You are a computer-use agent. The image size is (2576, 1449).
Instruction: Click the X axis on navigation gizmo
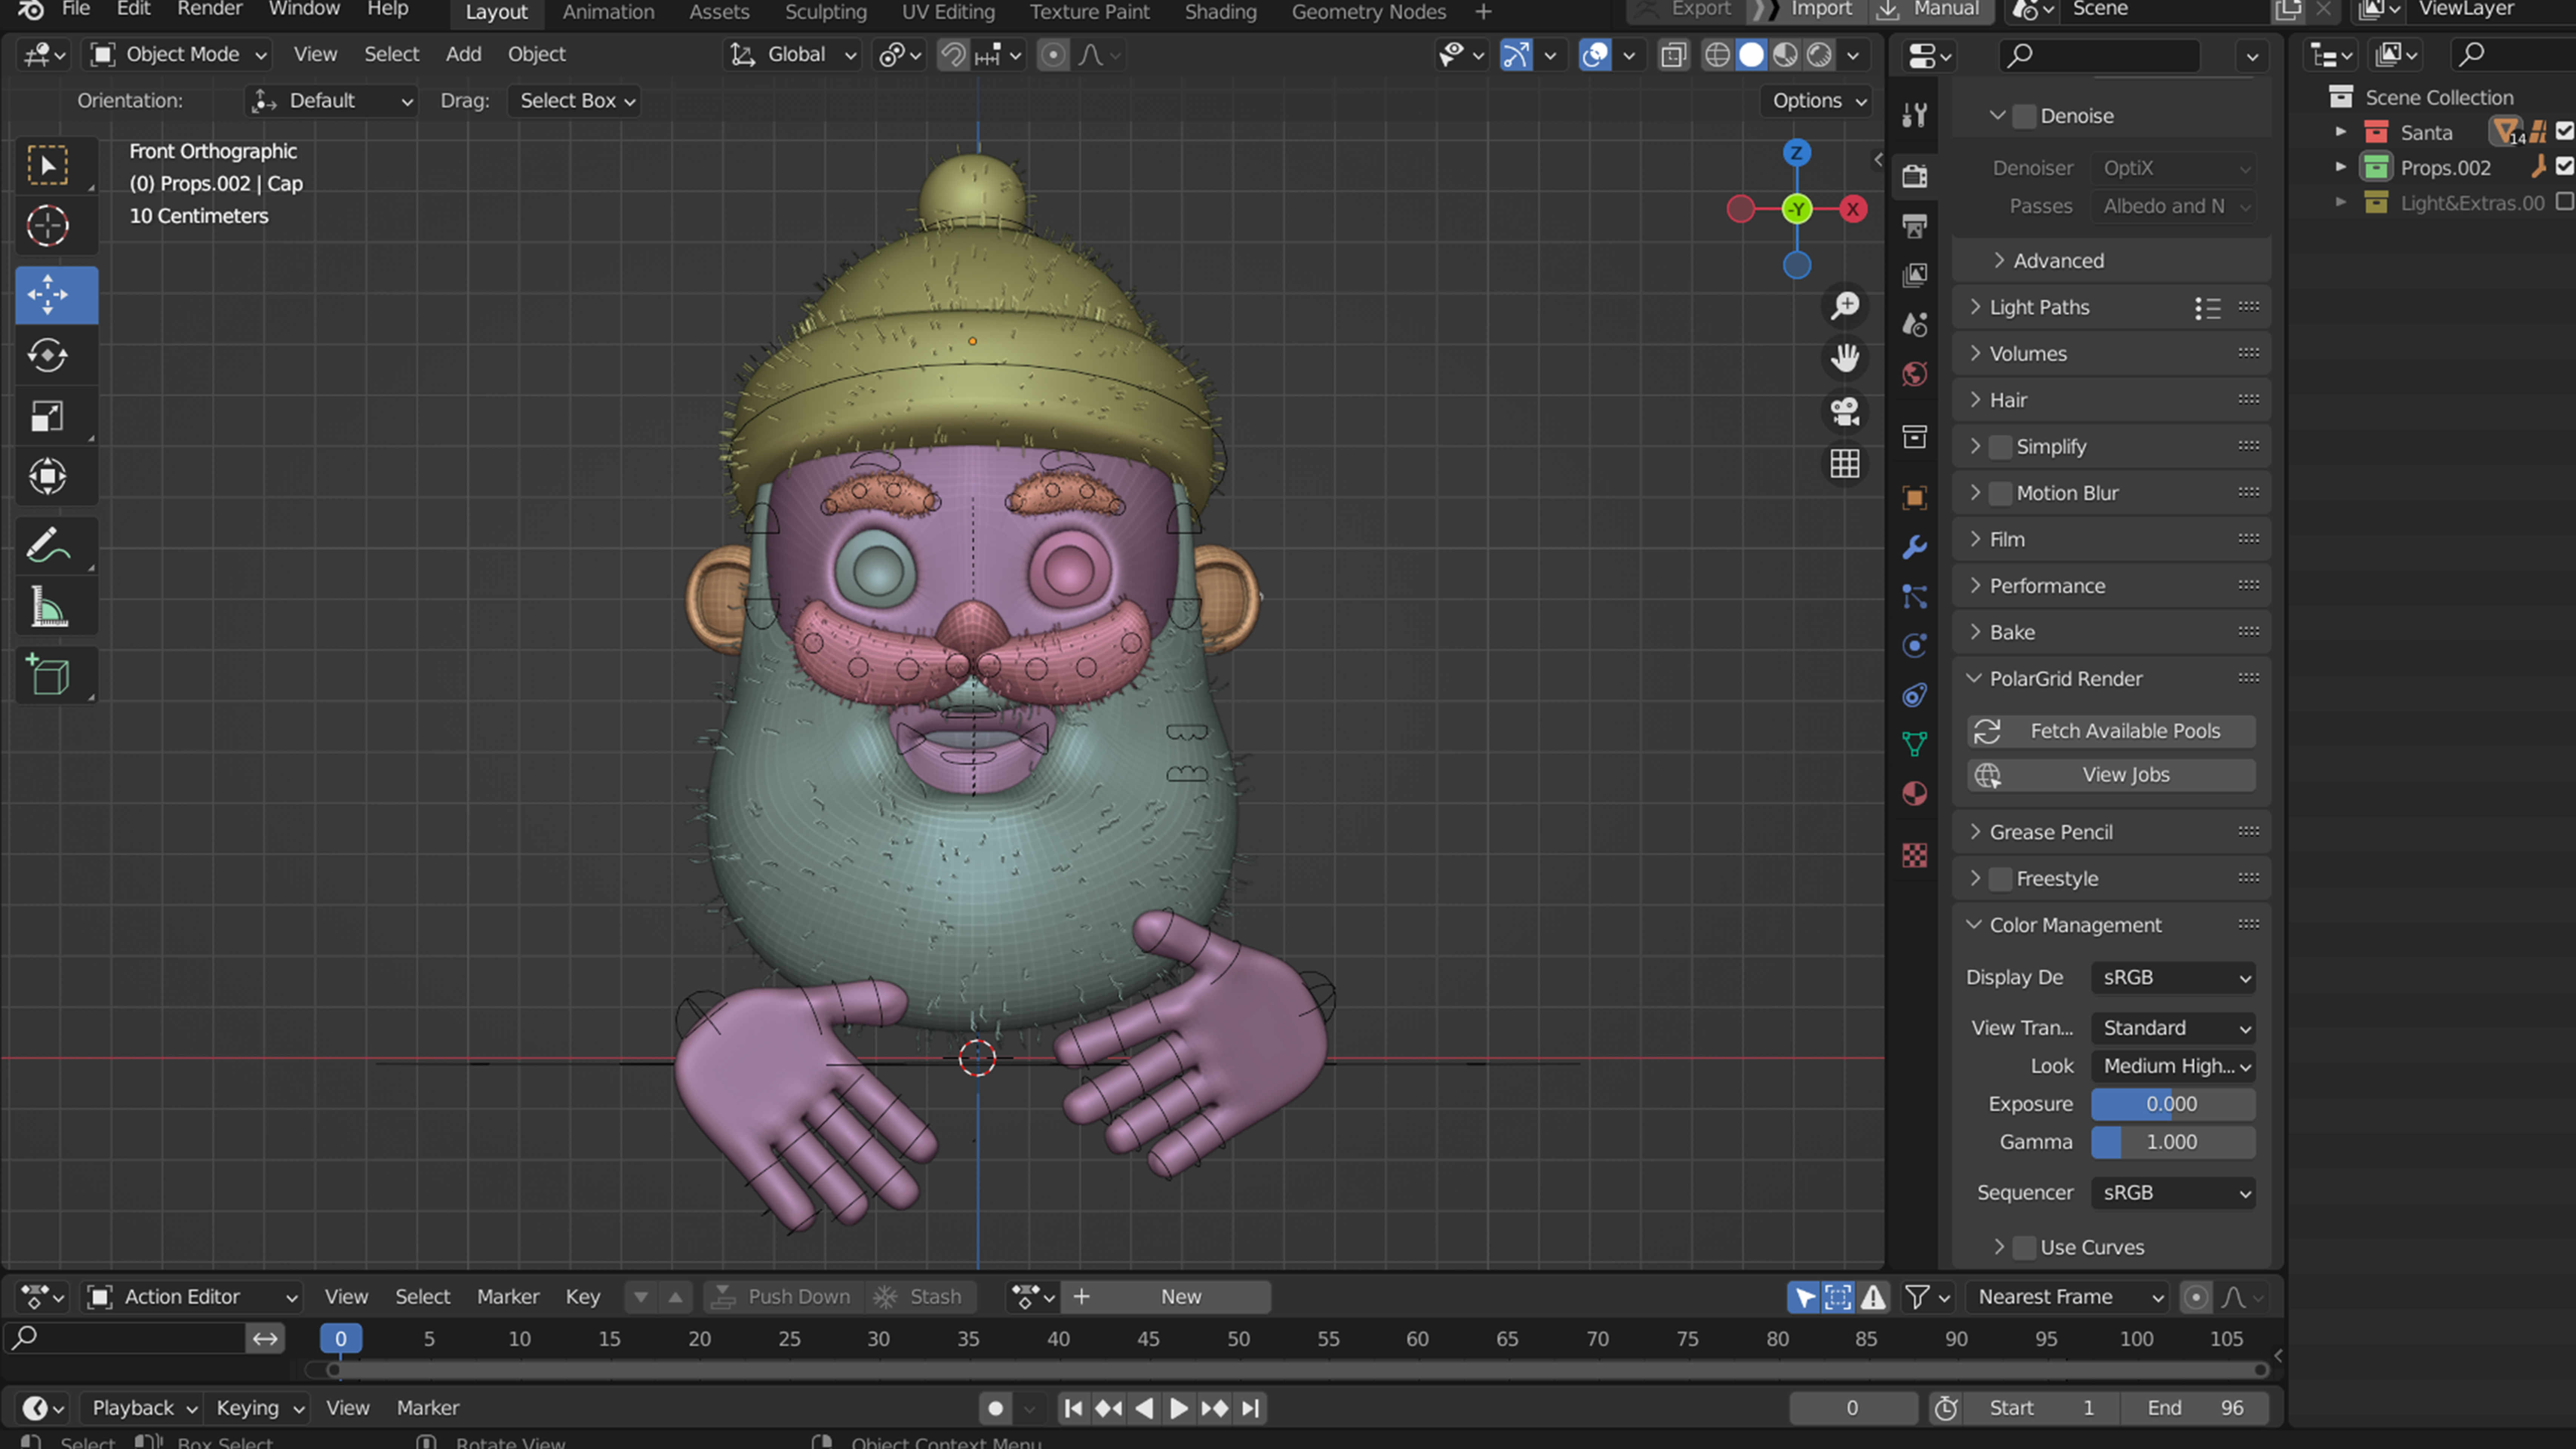point(1853,209)
